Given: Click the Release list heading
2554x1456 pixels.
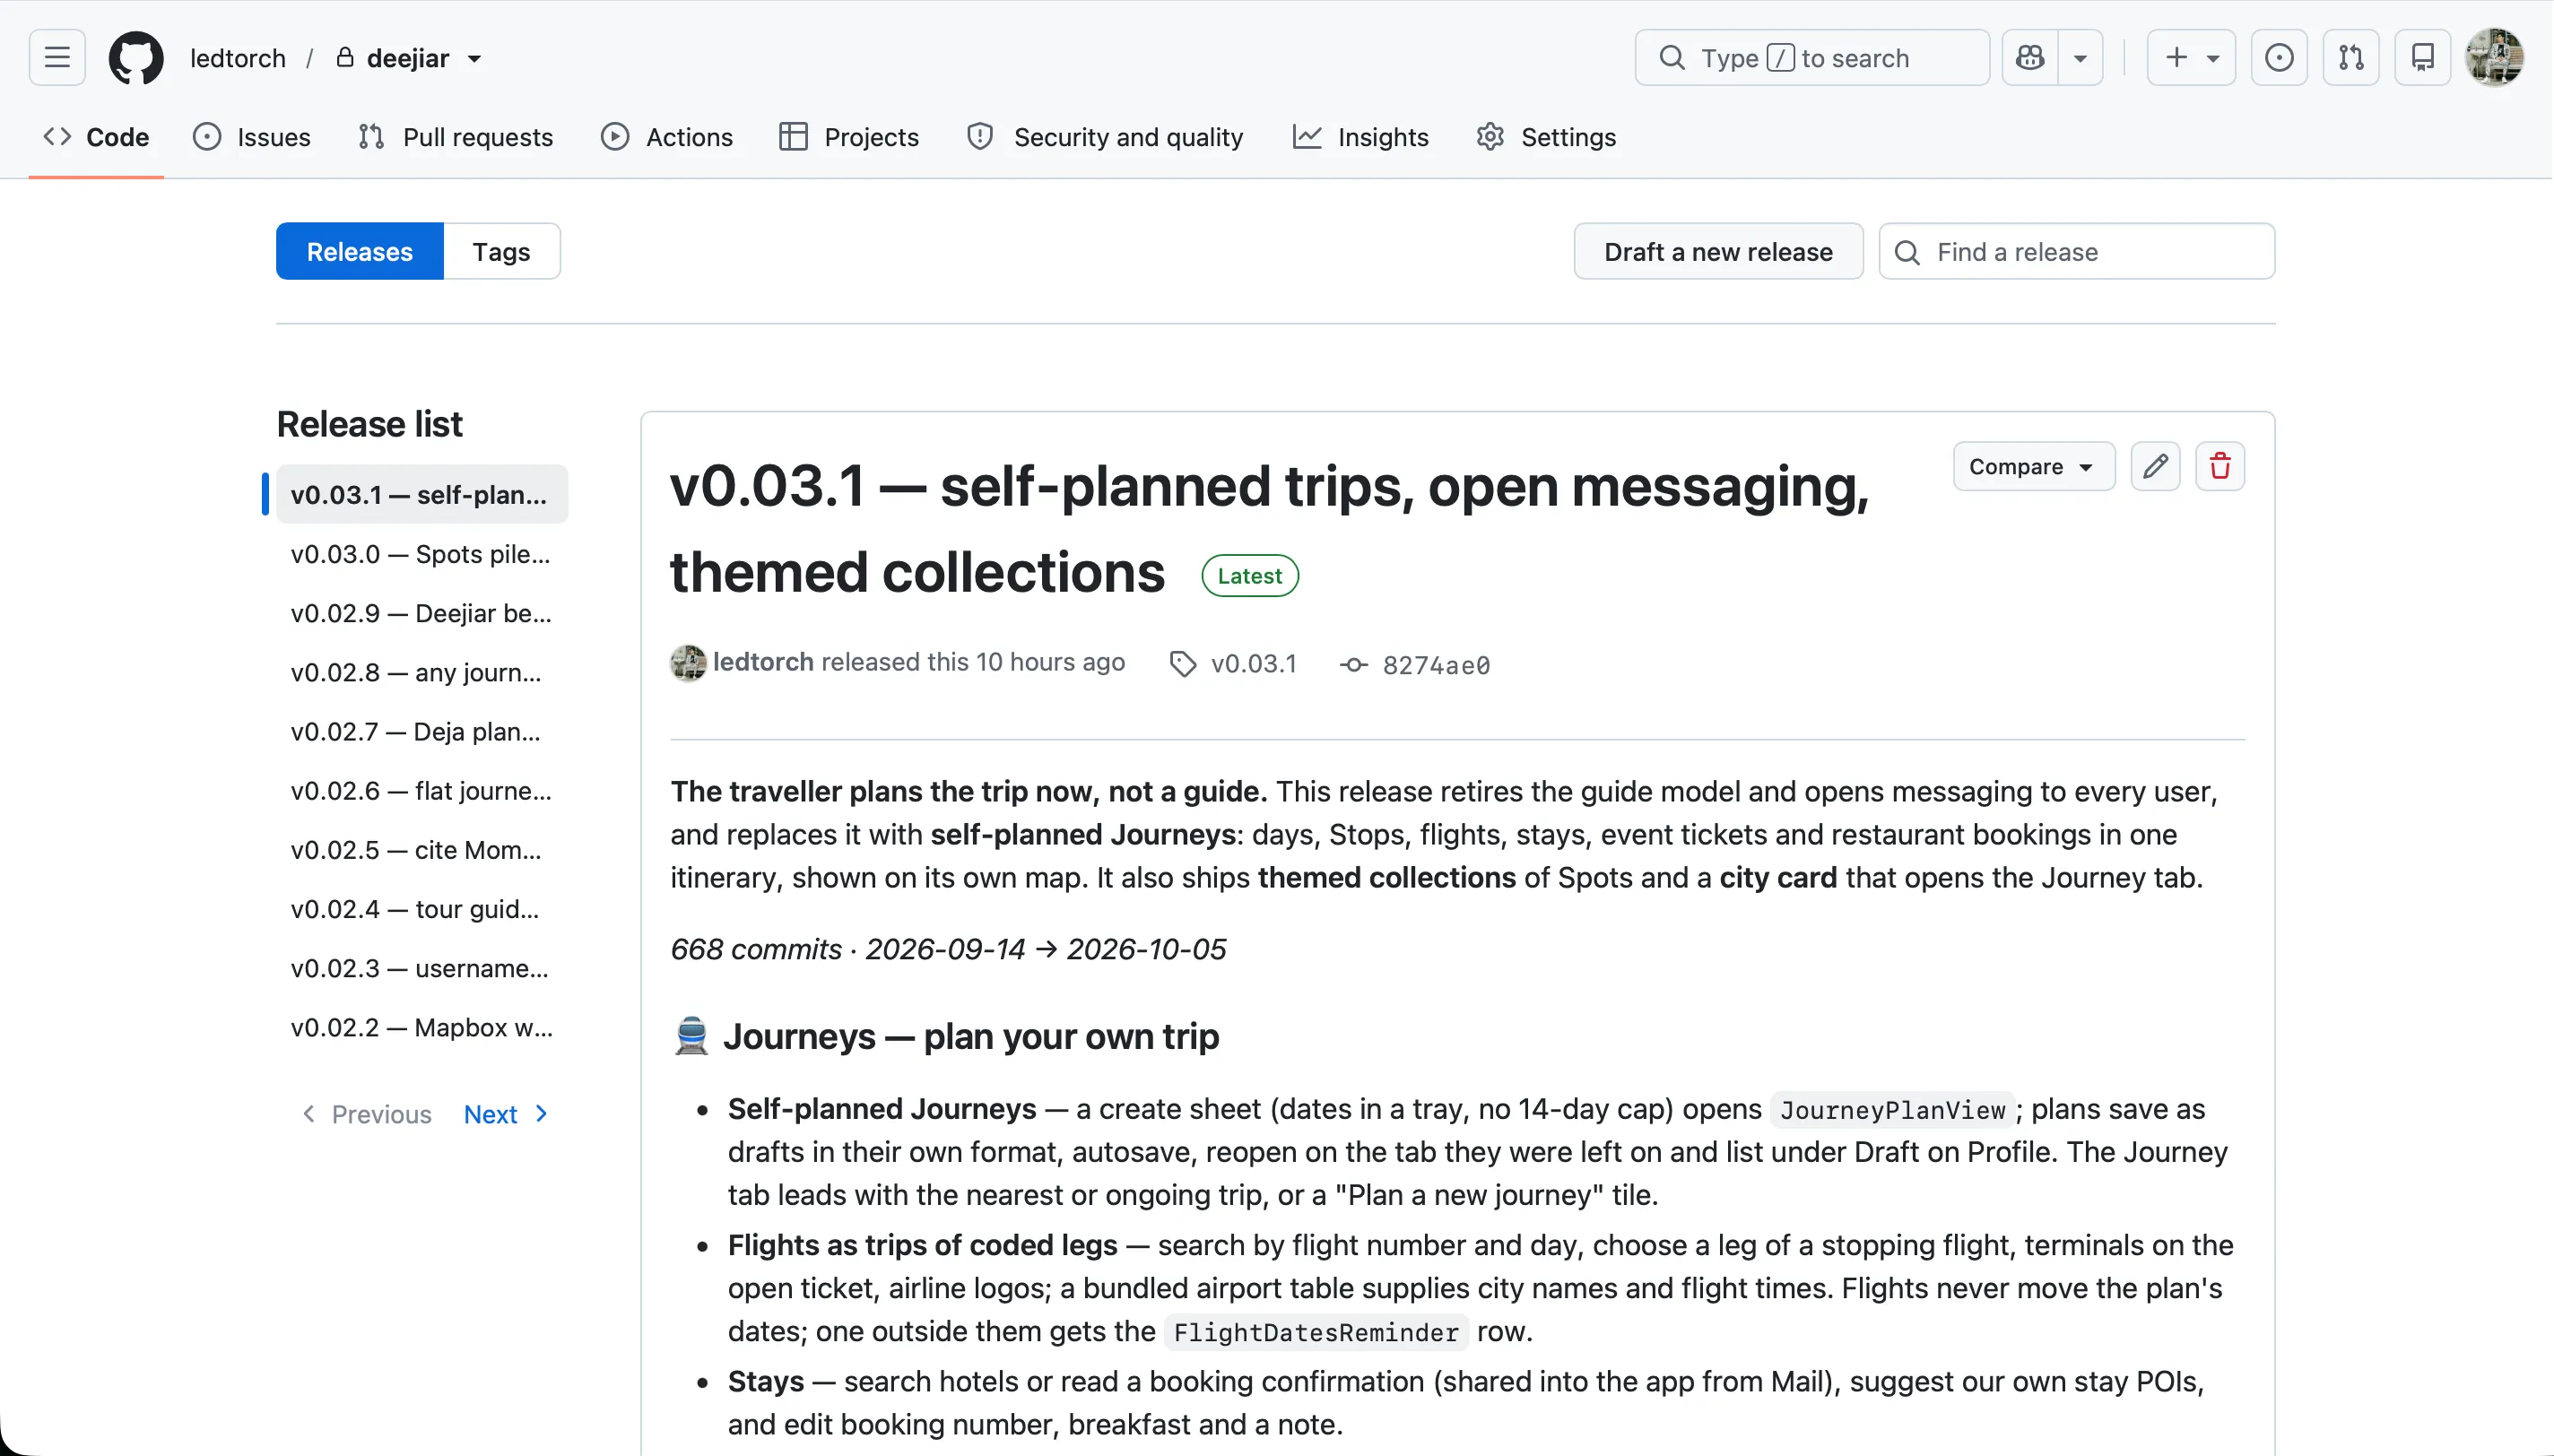Looking at the screenshot, I should click(369, 424).
